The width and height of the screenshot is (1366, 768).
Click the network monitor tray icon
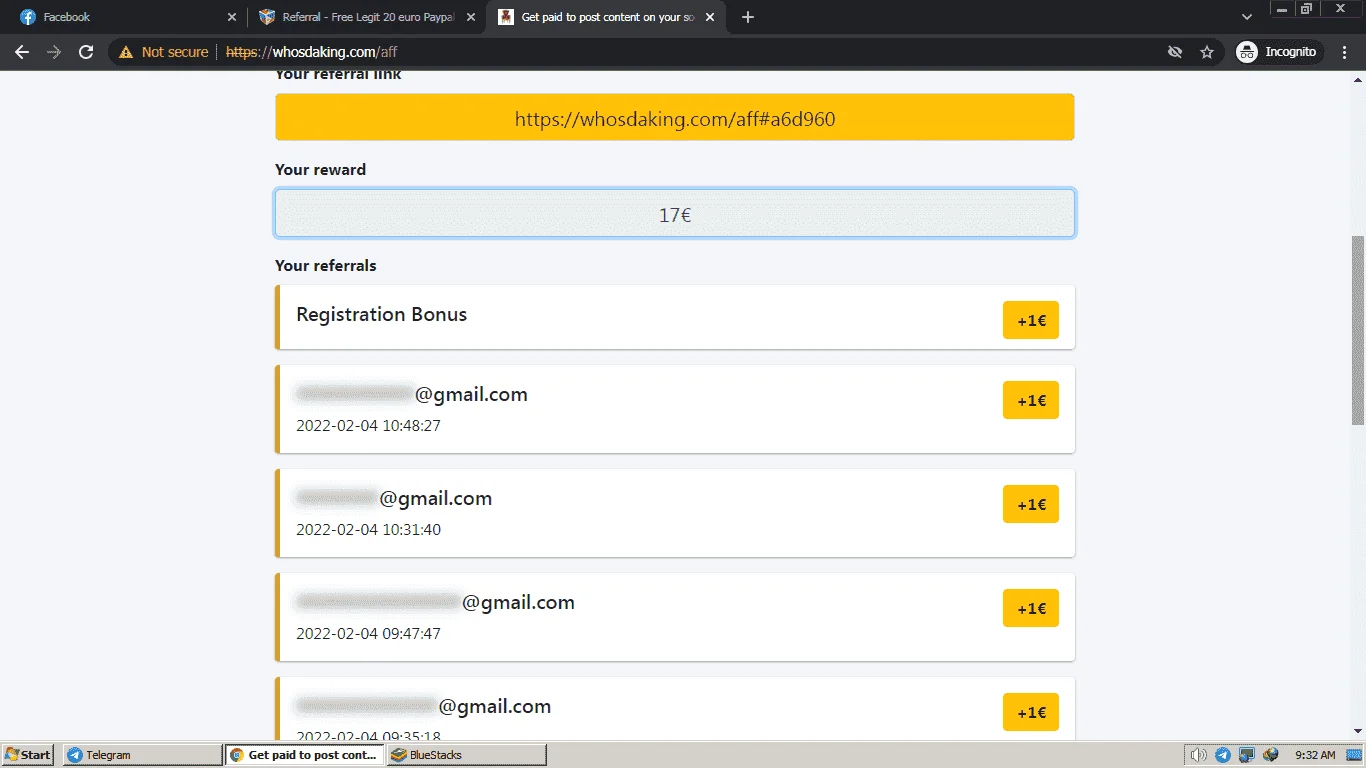[1247, 755]
